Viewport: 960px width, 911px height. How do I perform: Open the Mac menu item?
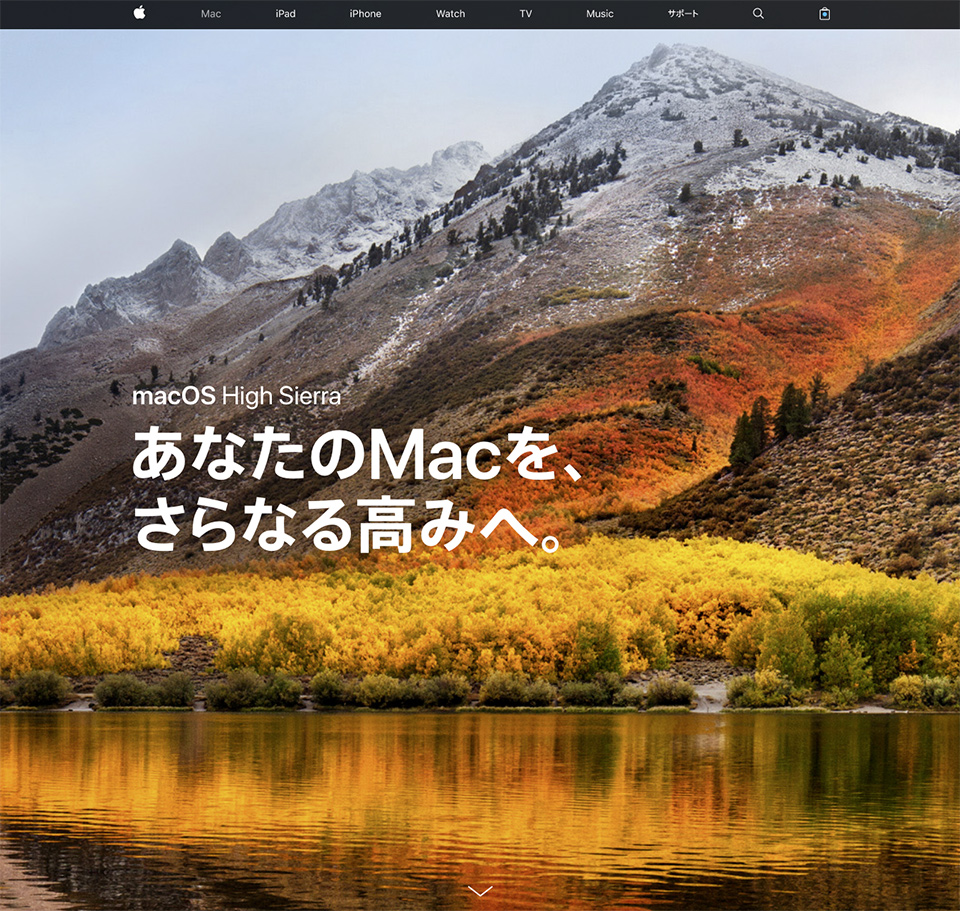(x=211, y=13)
